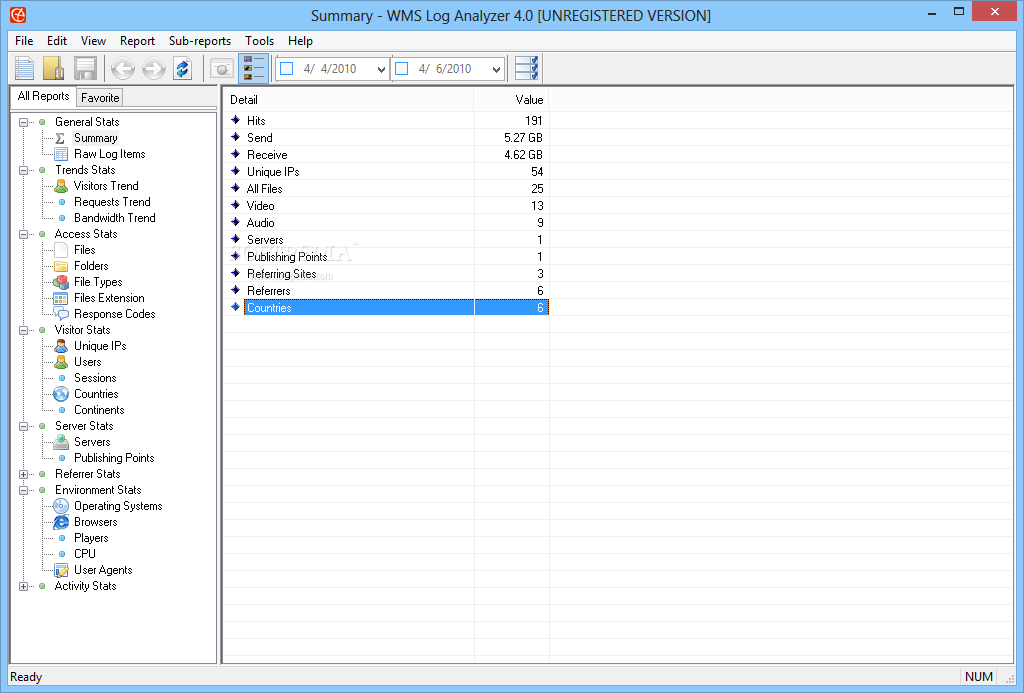Select Players in the tree
The height and width of the screenshot is (693, 1024).
coord(91,538)
